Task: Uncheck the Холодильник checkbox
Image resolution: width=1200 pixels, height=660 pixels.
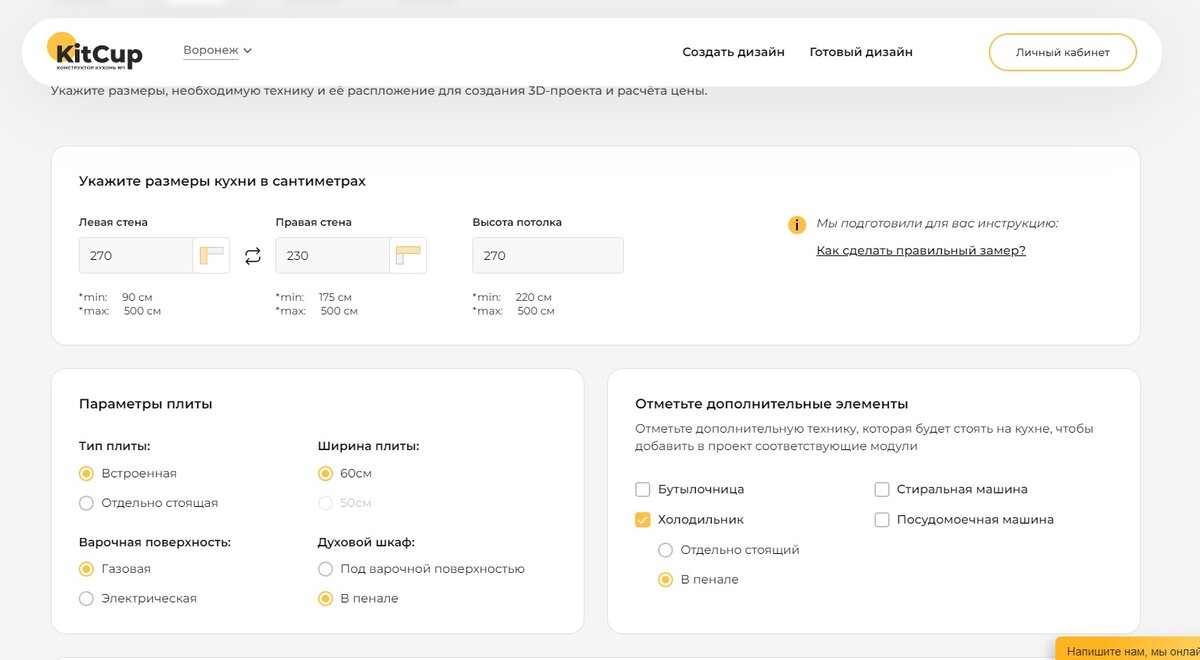Action: point(643,520)
